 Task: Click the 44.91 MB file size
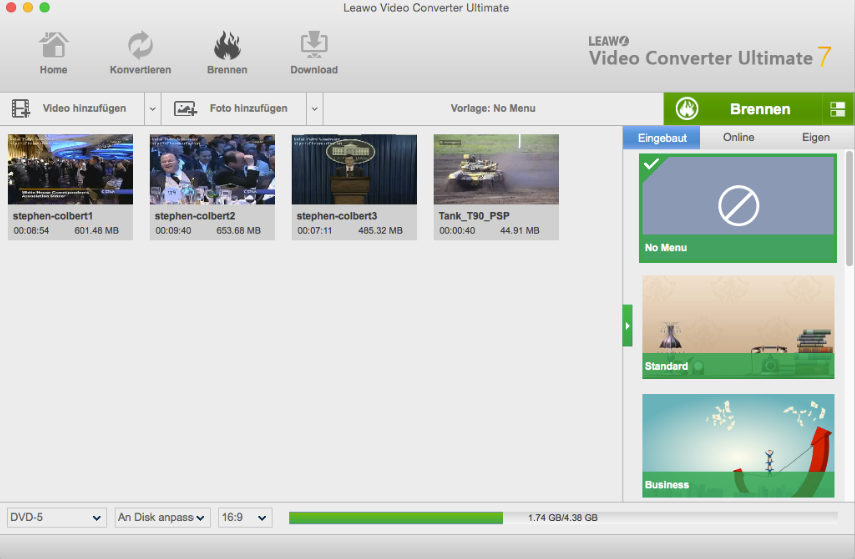point(520,231)
